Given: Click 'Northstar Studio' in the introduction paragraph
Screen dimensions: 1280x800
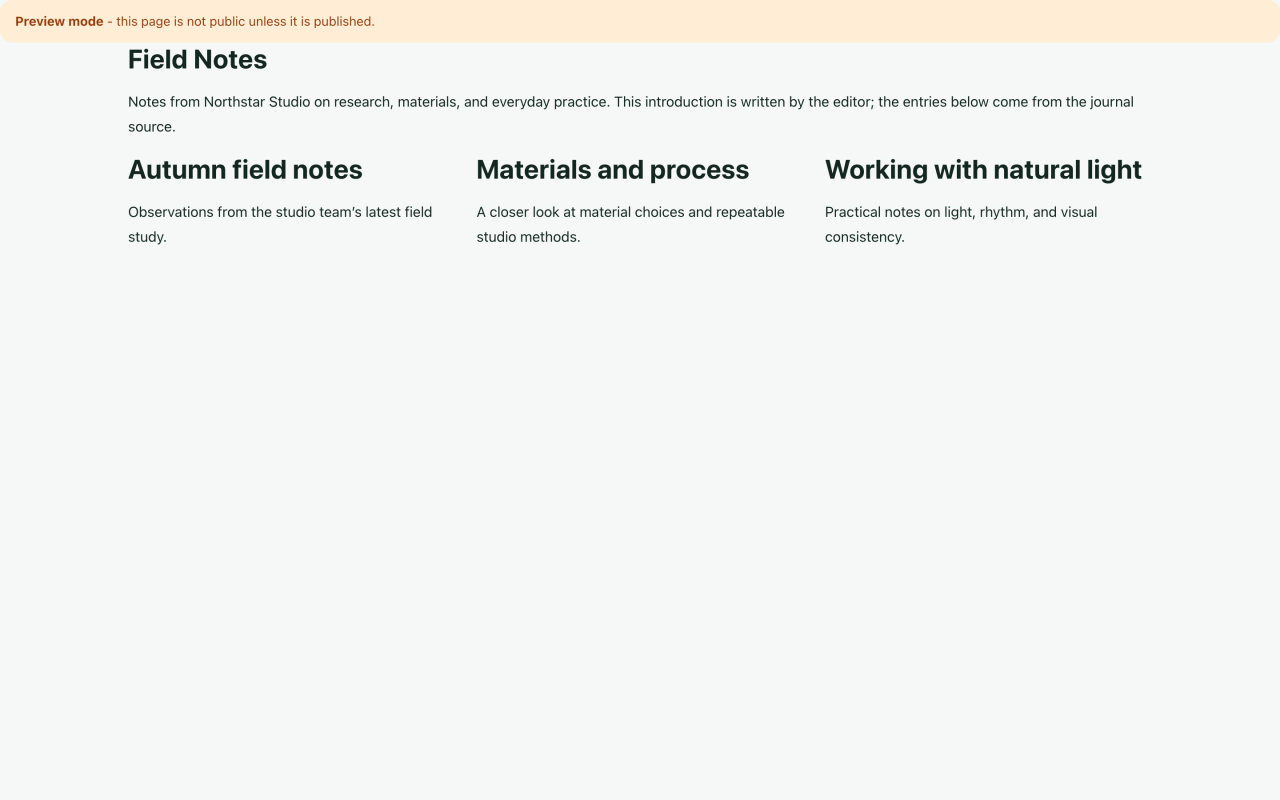Looking at the screenshot, I should click(x=257, y=102).
